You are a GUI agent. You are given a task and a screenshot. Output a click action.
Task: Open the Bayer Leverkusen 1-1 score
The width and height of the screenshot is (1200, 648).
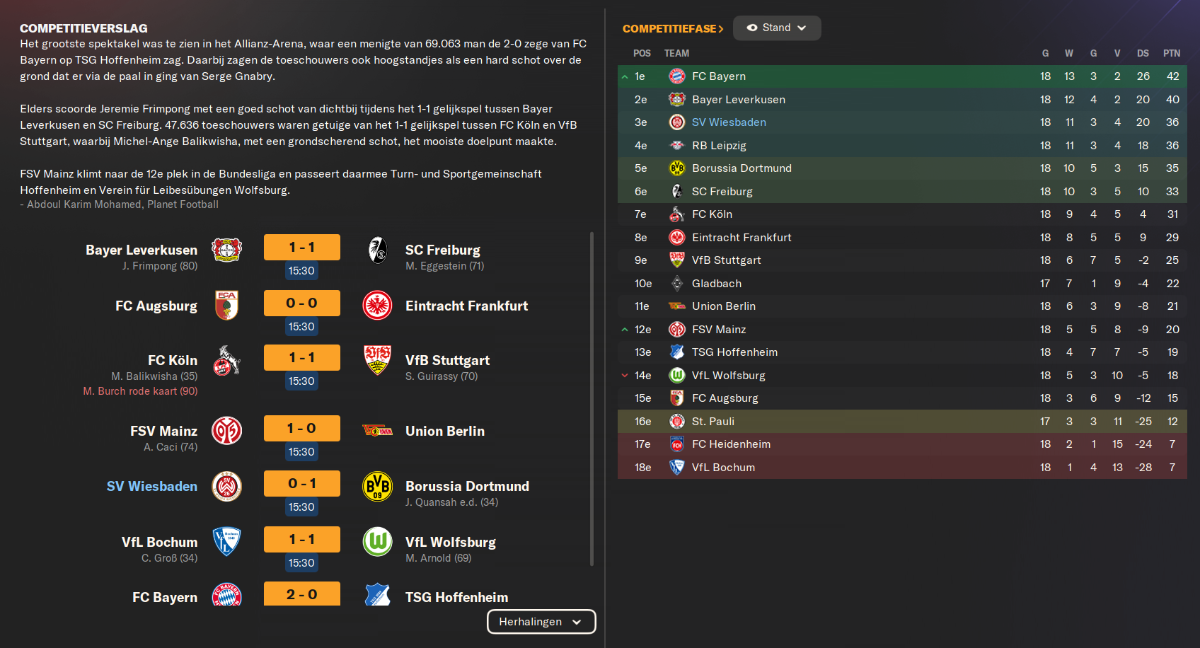[301, 247]
